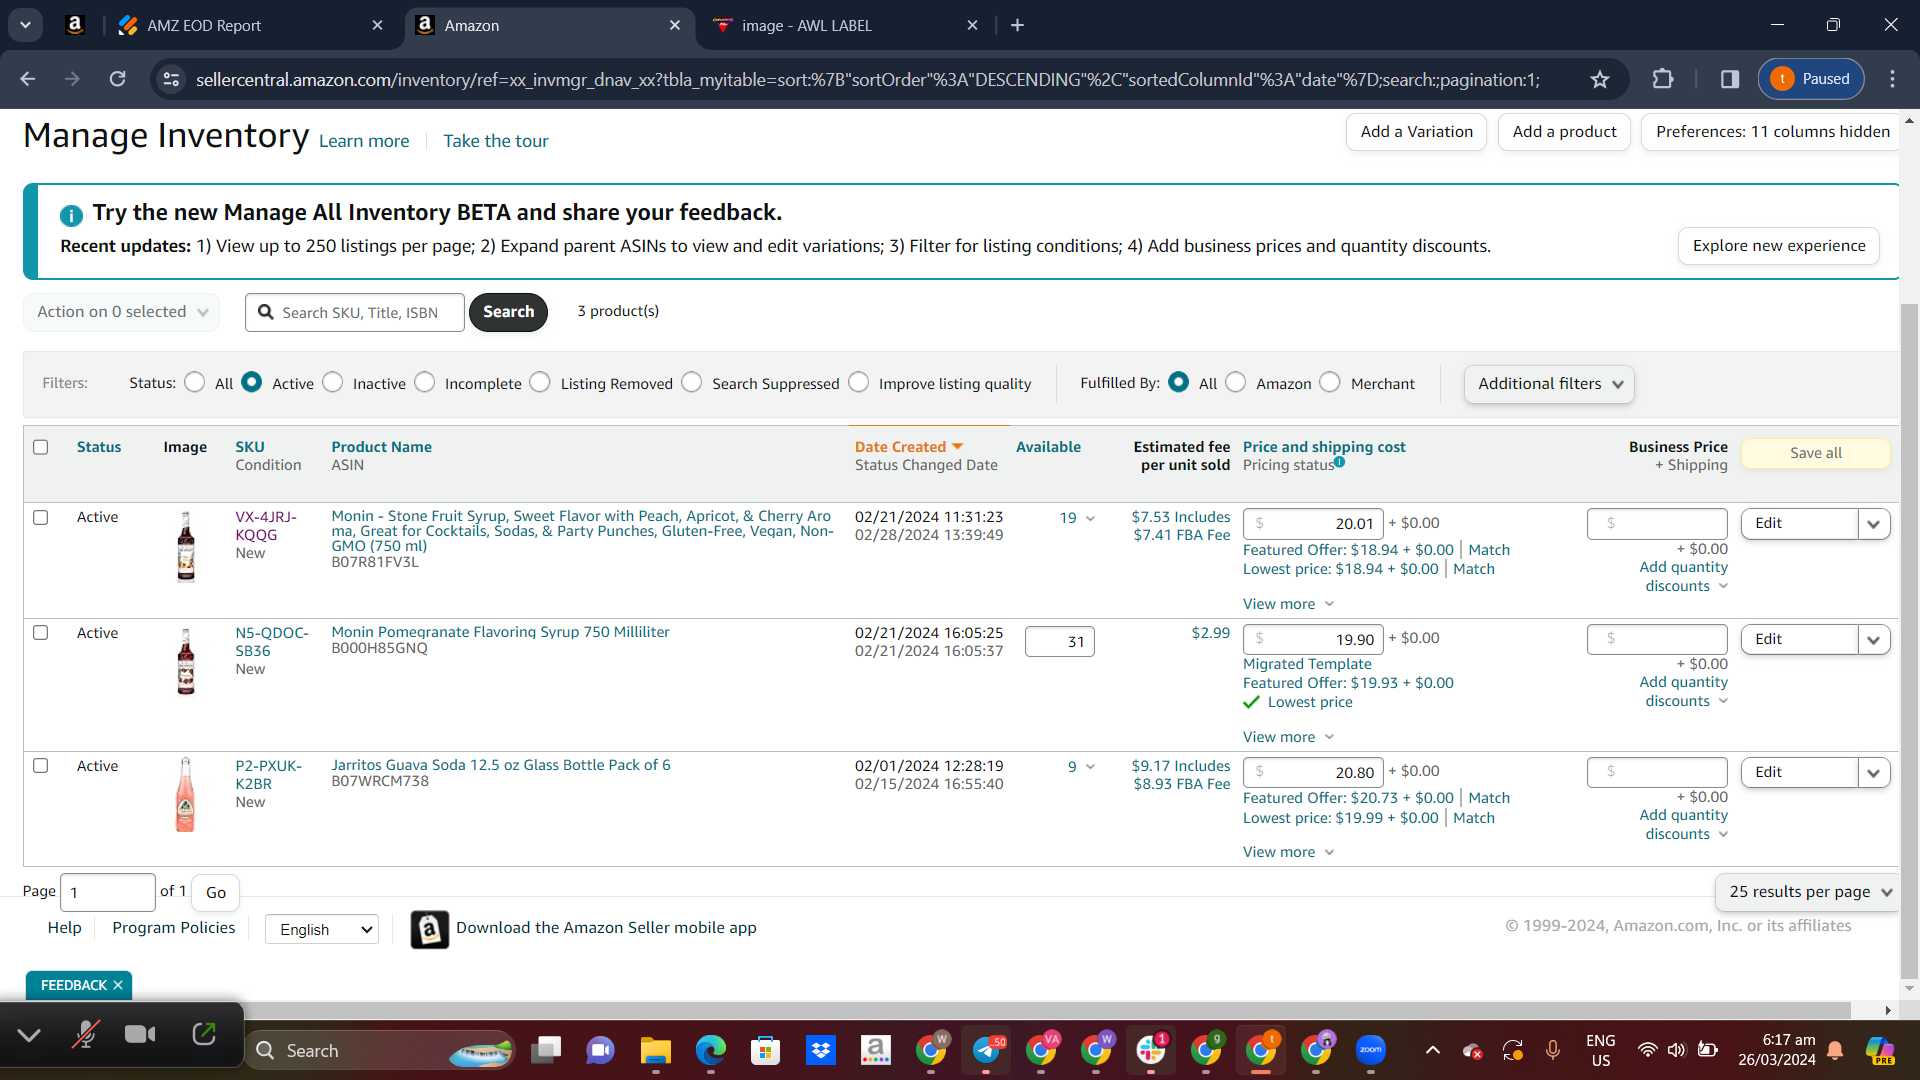1920x1080 pixels.
Task: Sort by the Available column header
Action: [x=1048, y=447]
